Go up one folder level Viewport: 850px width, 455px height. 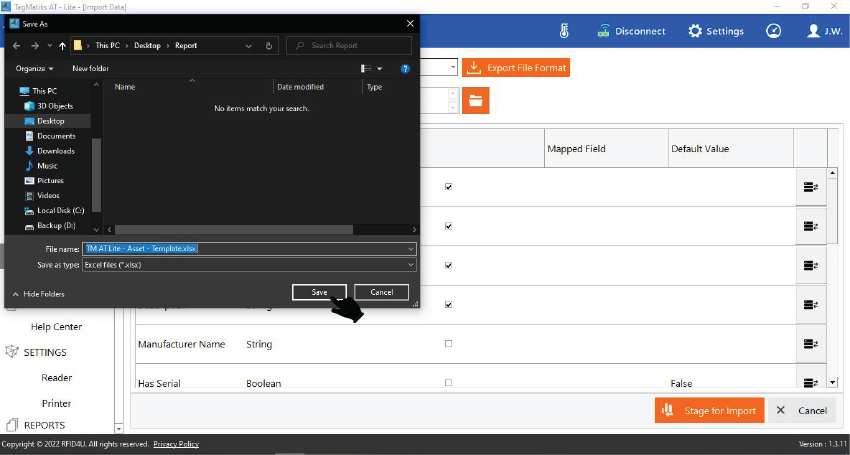62,46
